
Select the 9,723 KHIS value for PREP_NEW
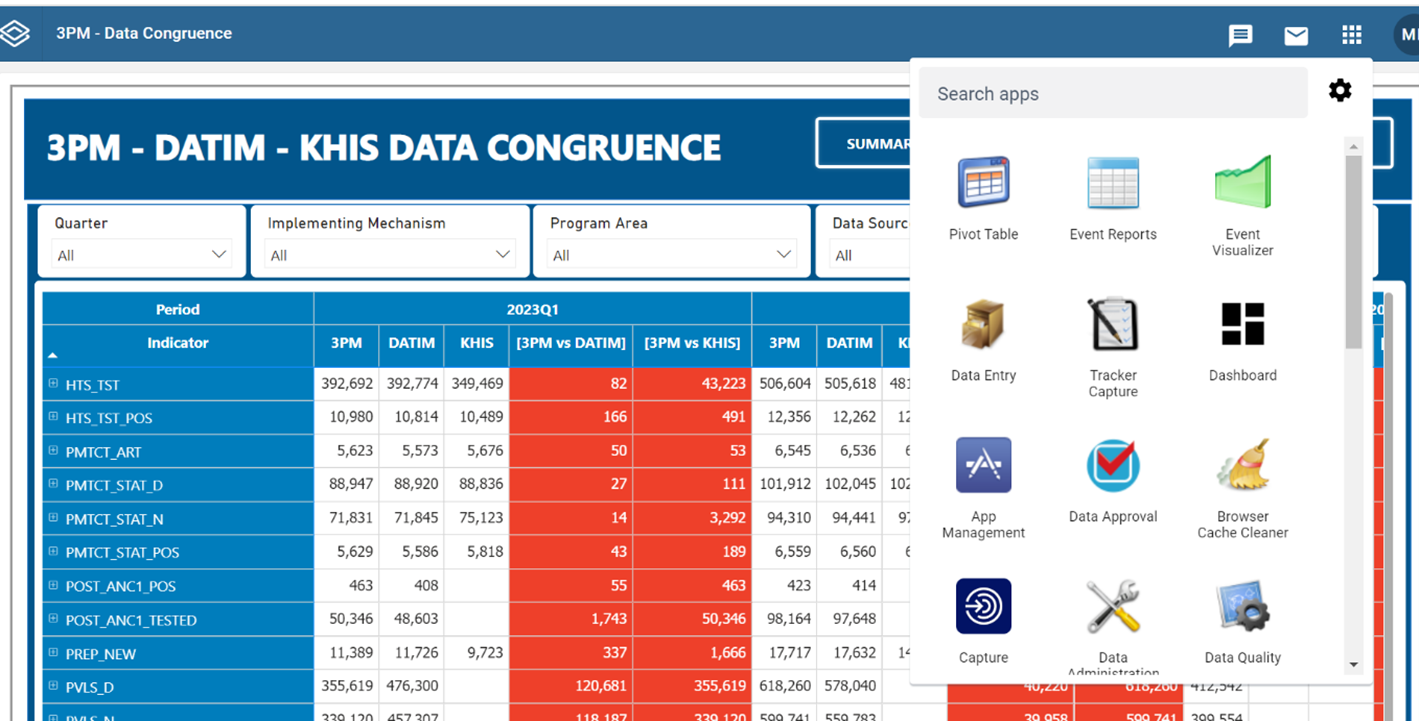(477, 653)
